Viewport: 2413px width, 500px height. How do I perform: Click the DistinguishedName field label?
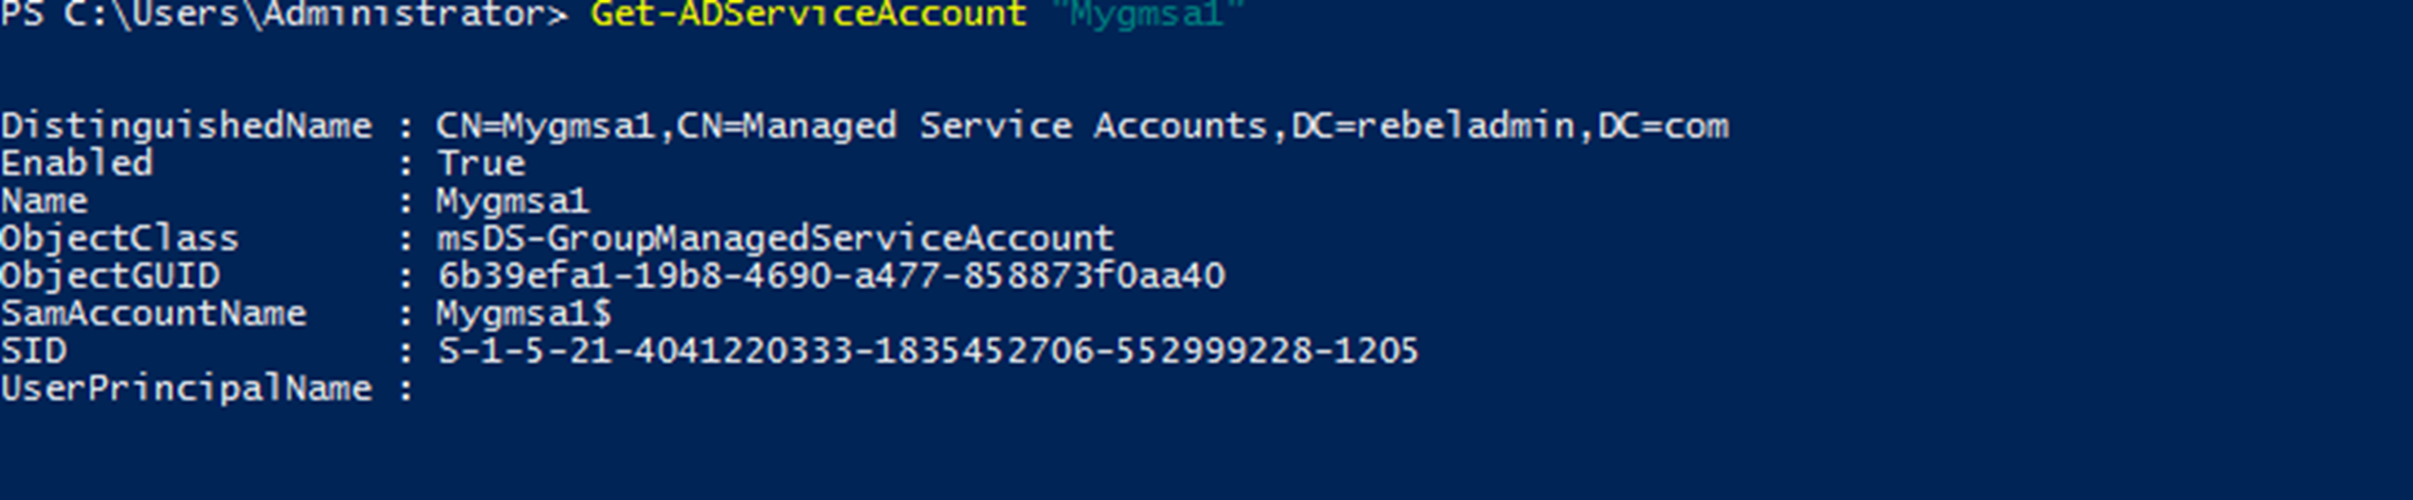tap(187, 127)
